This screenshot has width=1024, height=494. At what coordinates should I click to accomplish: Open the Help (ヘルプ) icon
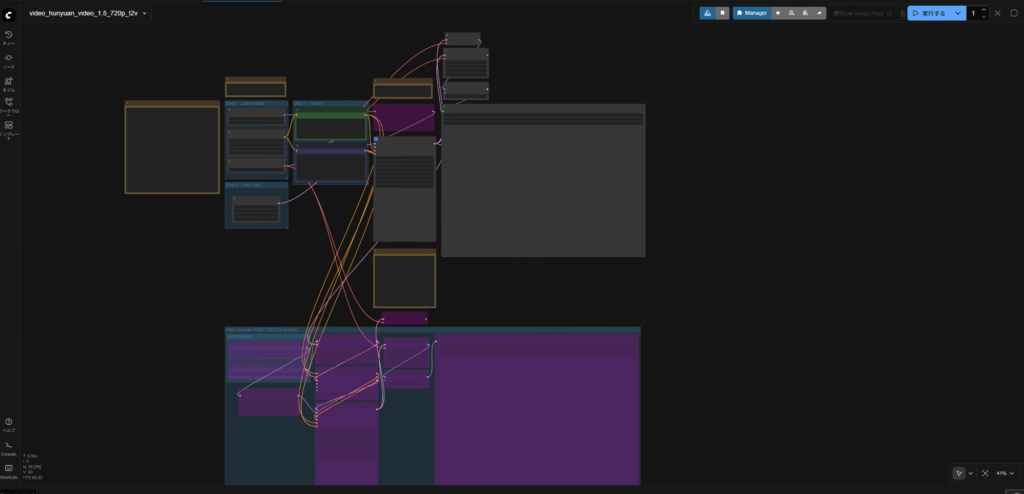pyautogui.click(x=9, y=424)
